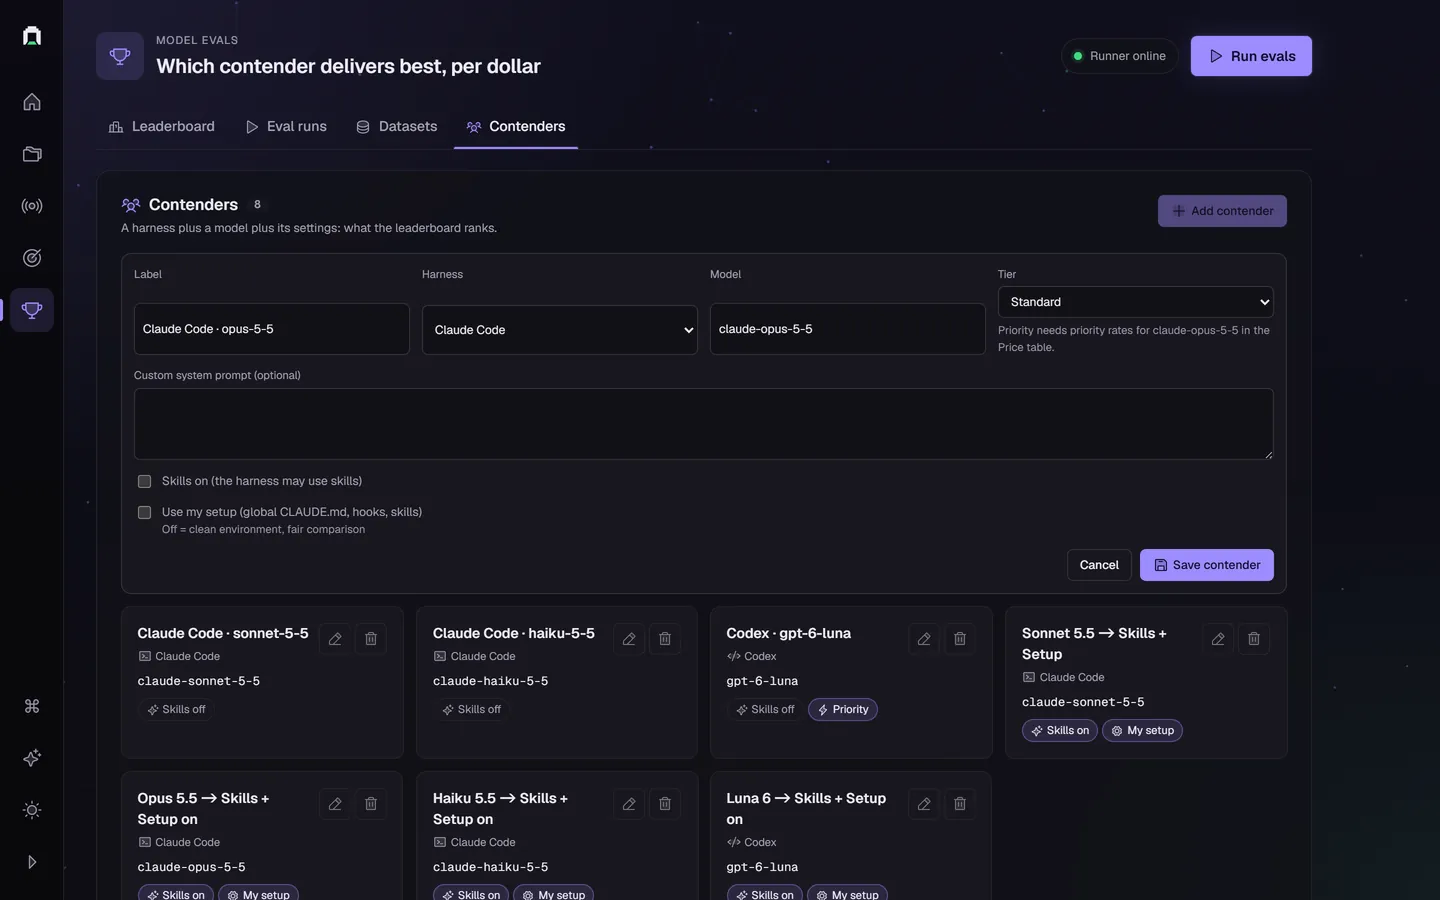Click the Priority tag on gpt-6-luna card

click(843, 710)
